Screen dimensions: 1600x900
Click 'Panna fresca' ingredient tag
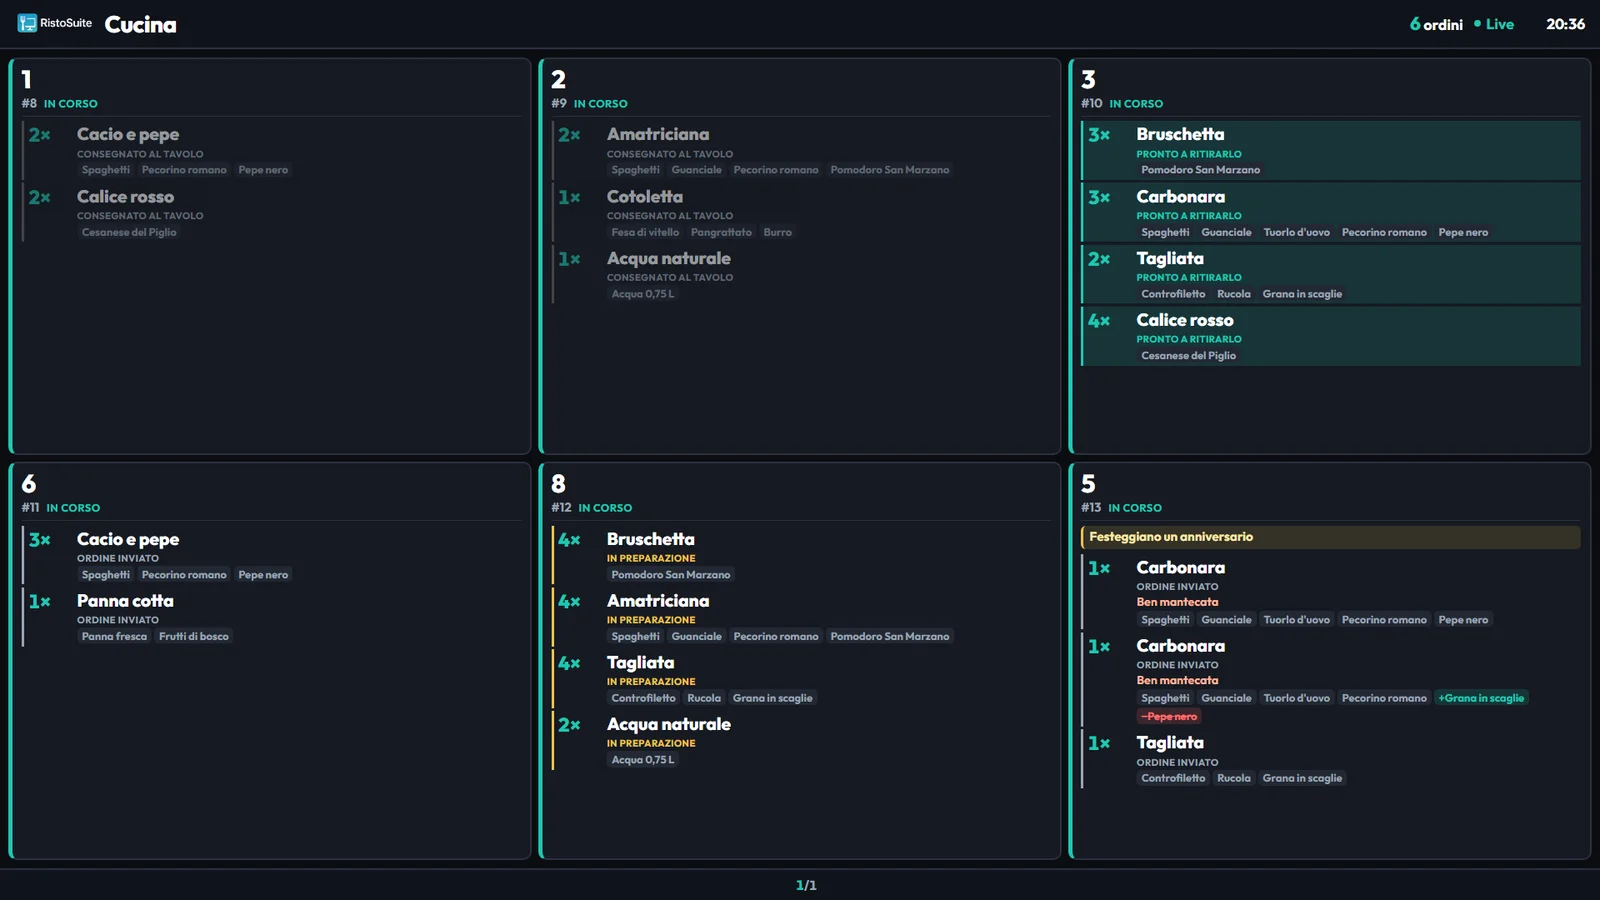[x=114, y=636]
